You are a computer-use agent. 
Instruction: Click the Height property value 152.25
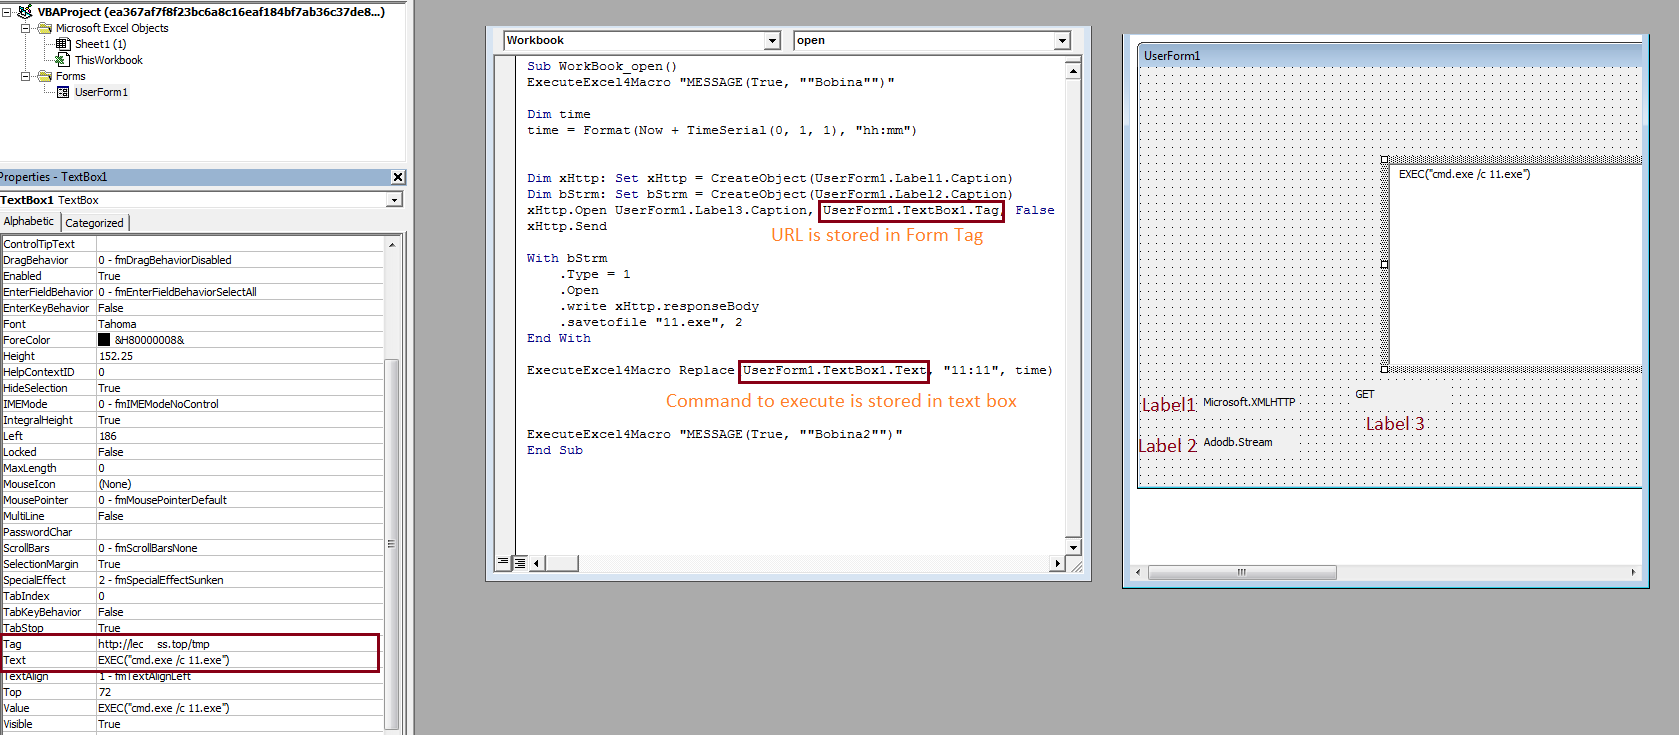[x=239, y=356]
